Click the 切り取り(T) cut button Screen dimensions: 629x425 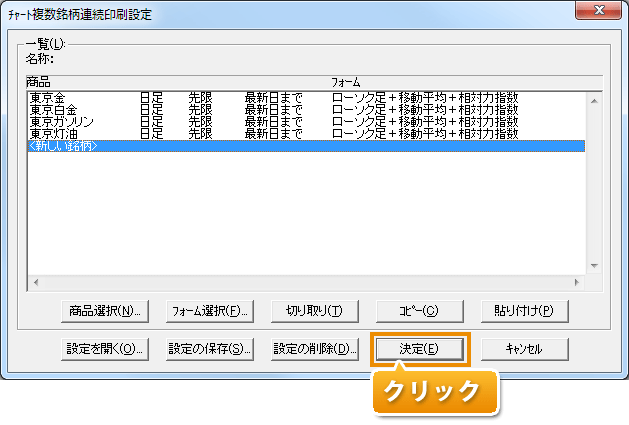pyautogui.click(x=314, y=310)
